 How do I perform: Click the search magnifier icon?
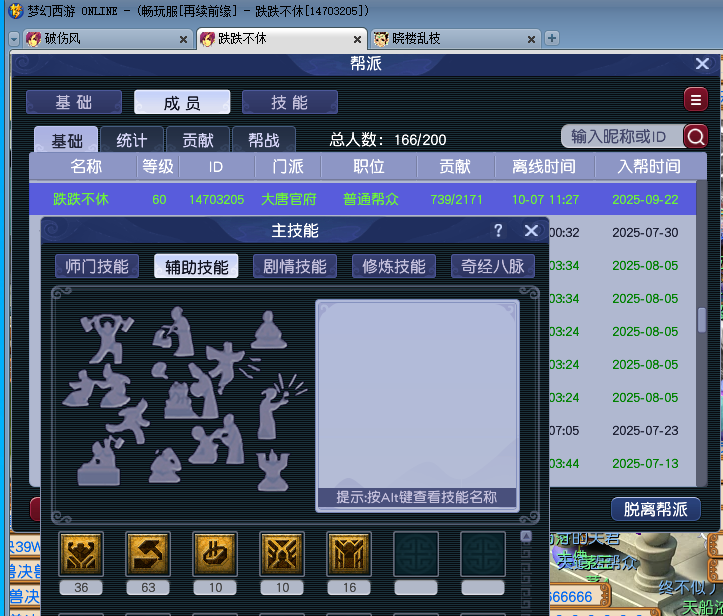696,136
